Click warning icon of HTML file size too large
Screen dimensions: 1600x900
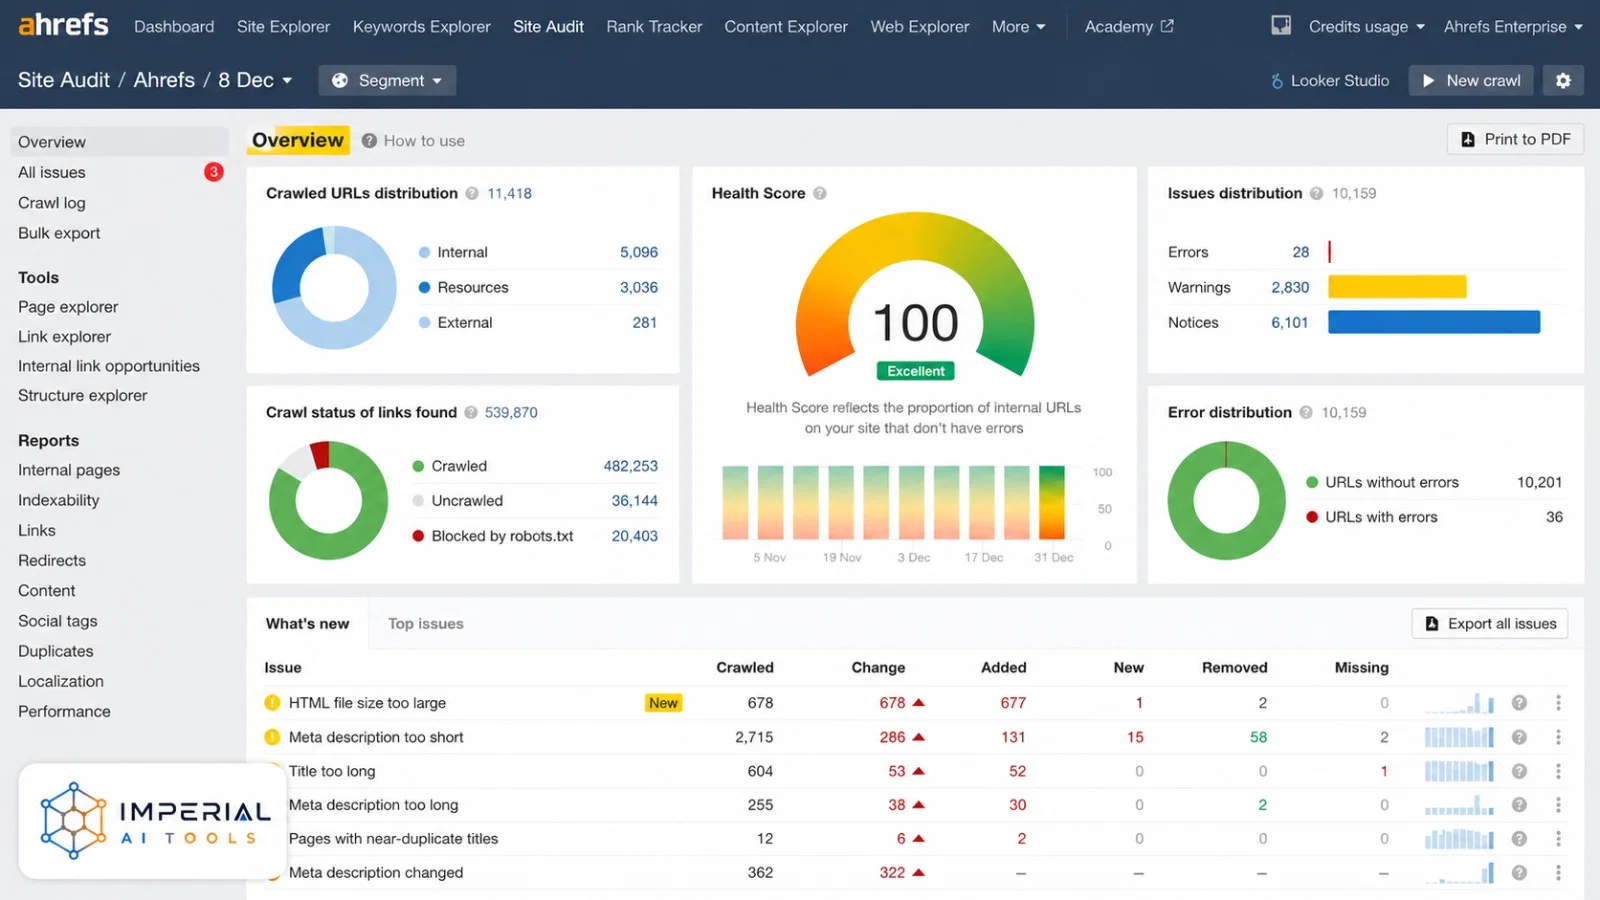[272, 703]
